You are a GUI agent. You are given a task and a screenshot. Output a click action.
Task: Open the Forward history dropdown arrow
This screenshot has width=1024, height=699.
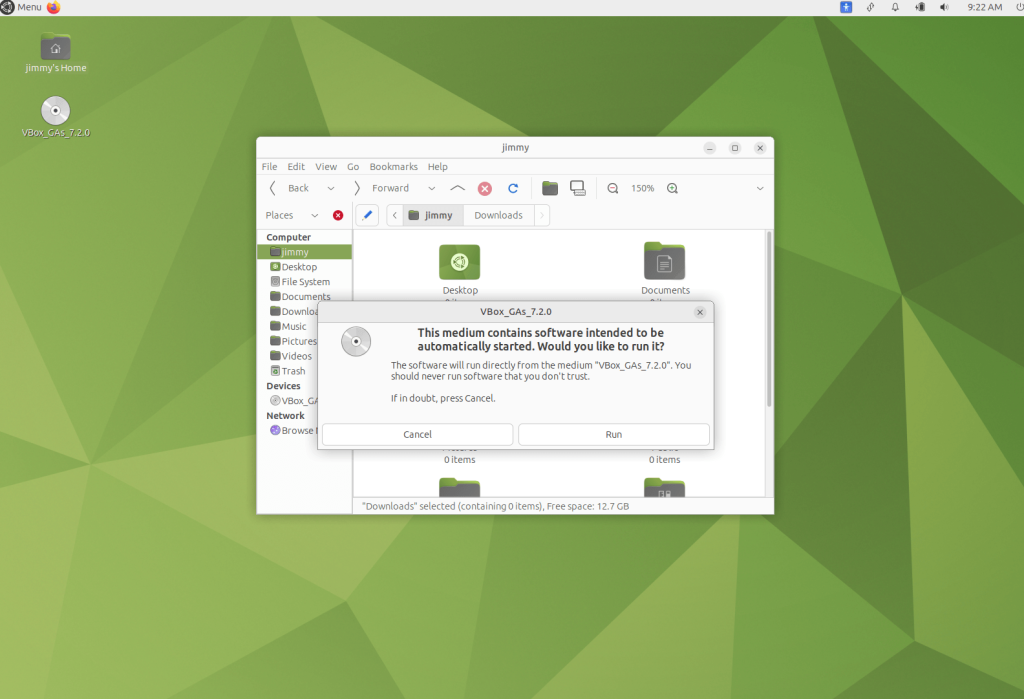click(432, 188)
